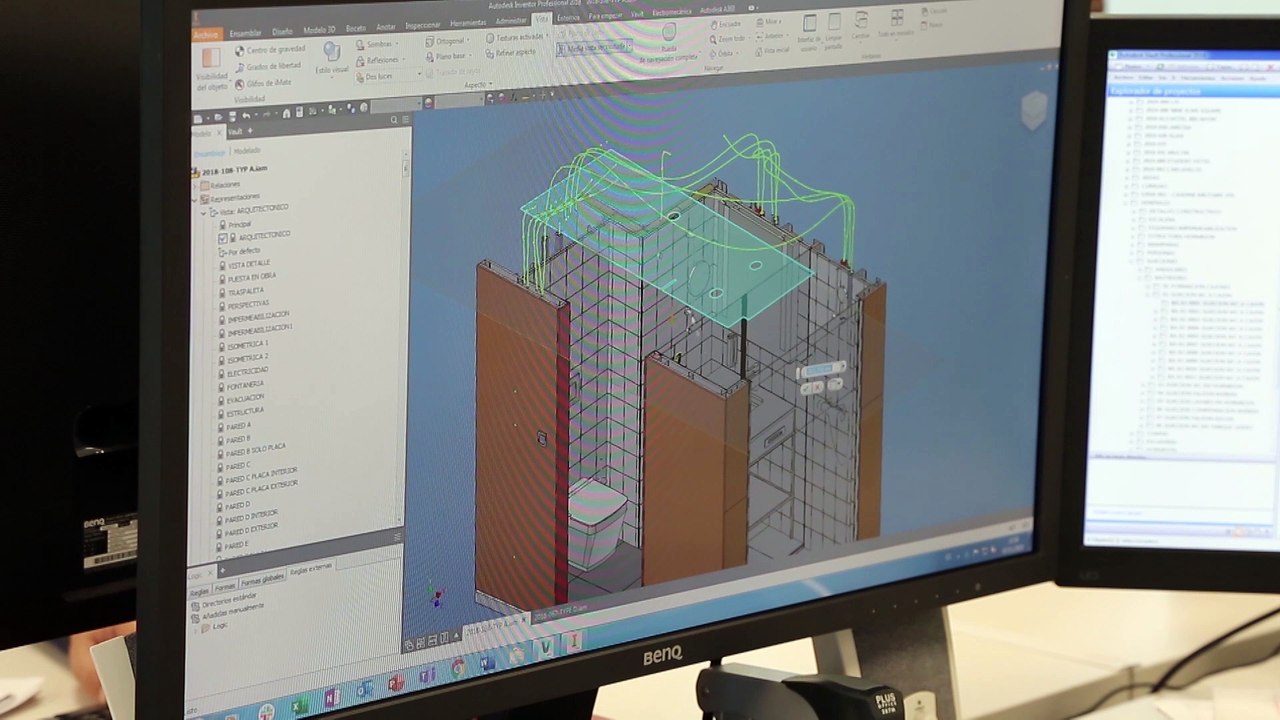1280x720 pixels.
Task: Switch to the Modelo 3D ribbon tab
Action: tap(319, 29)
